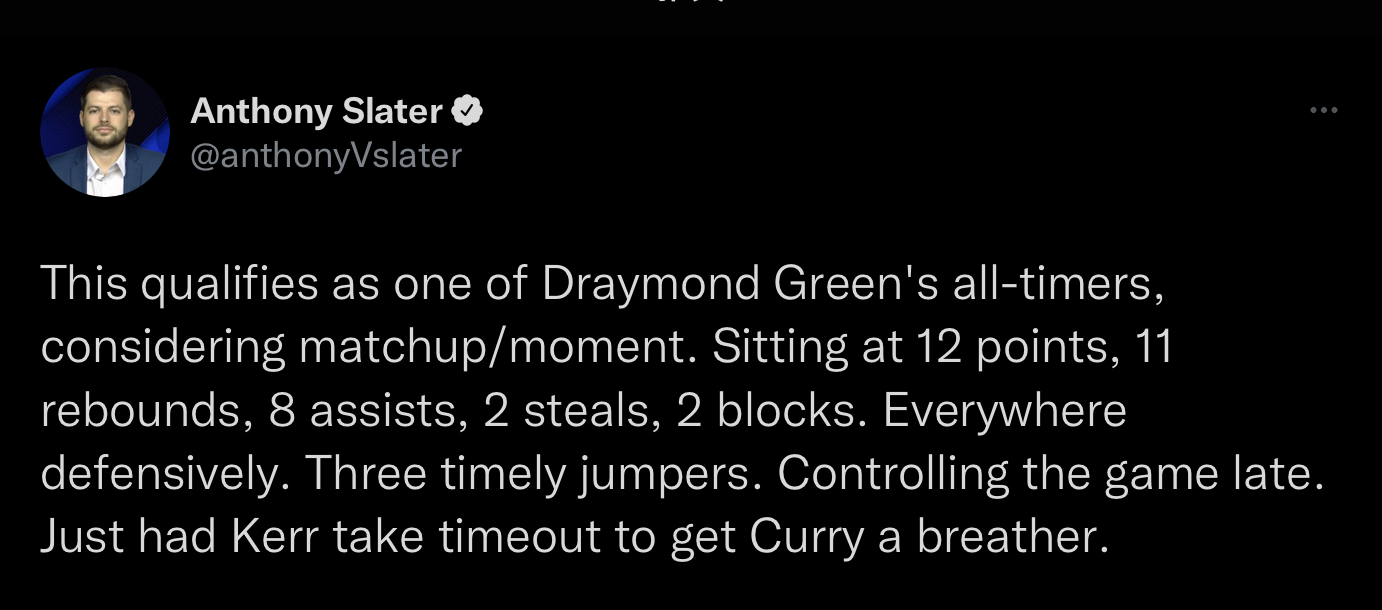Screen dimensions: 1382x610
Task: Click Anthony Slater's profile avatar photo
Action: [x=105, y=132]
